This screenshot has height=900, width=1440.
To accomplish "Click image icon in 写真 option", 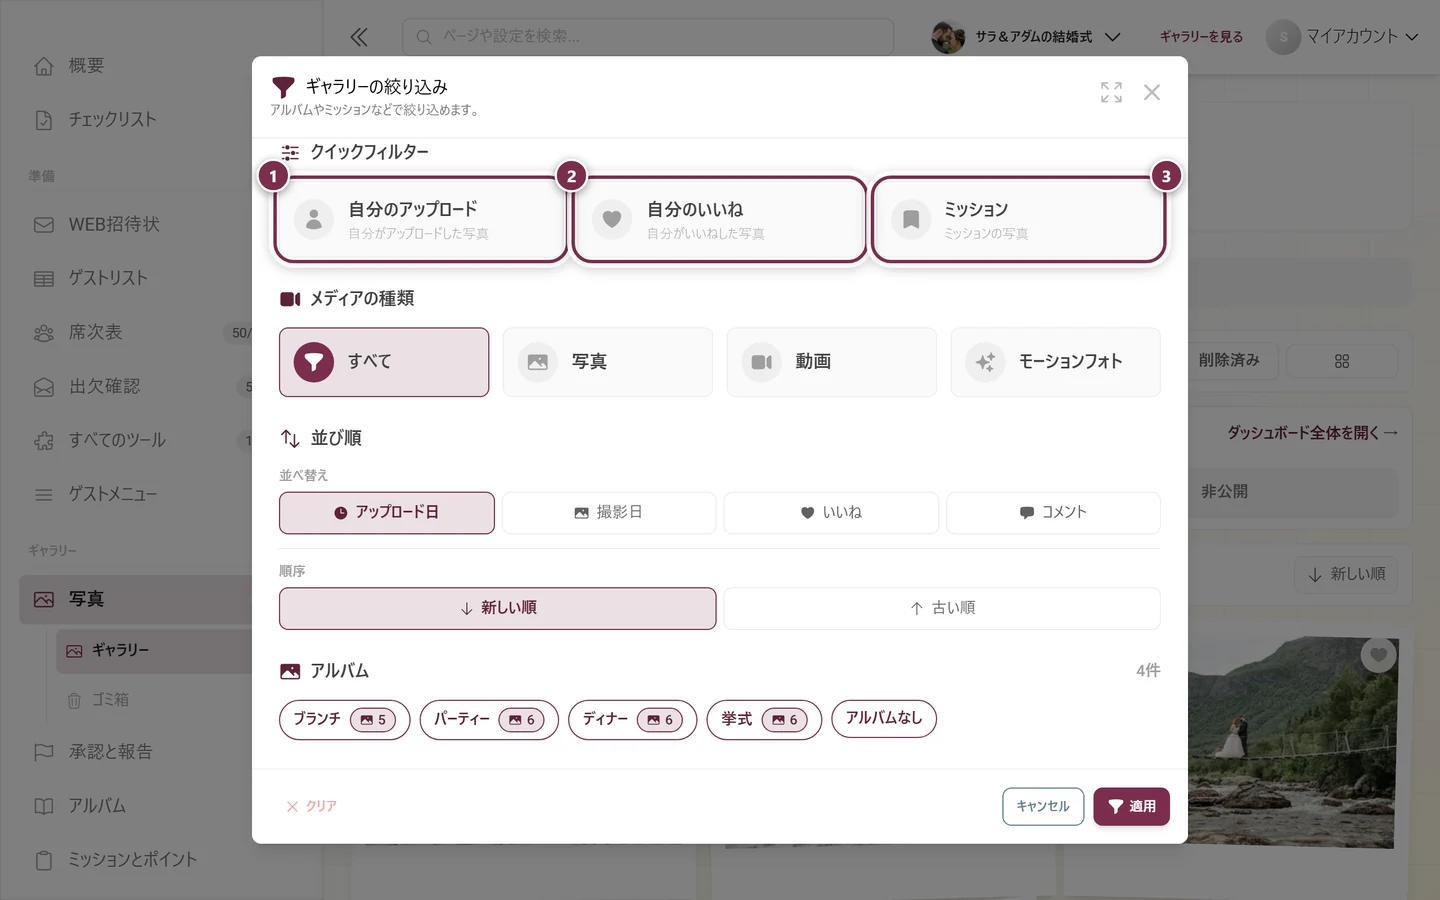I will pyautogui.click(x=538, y=362).
